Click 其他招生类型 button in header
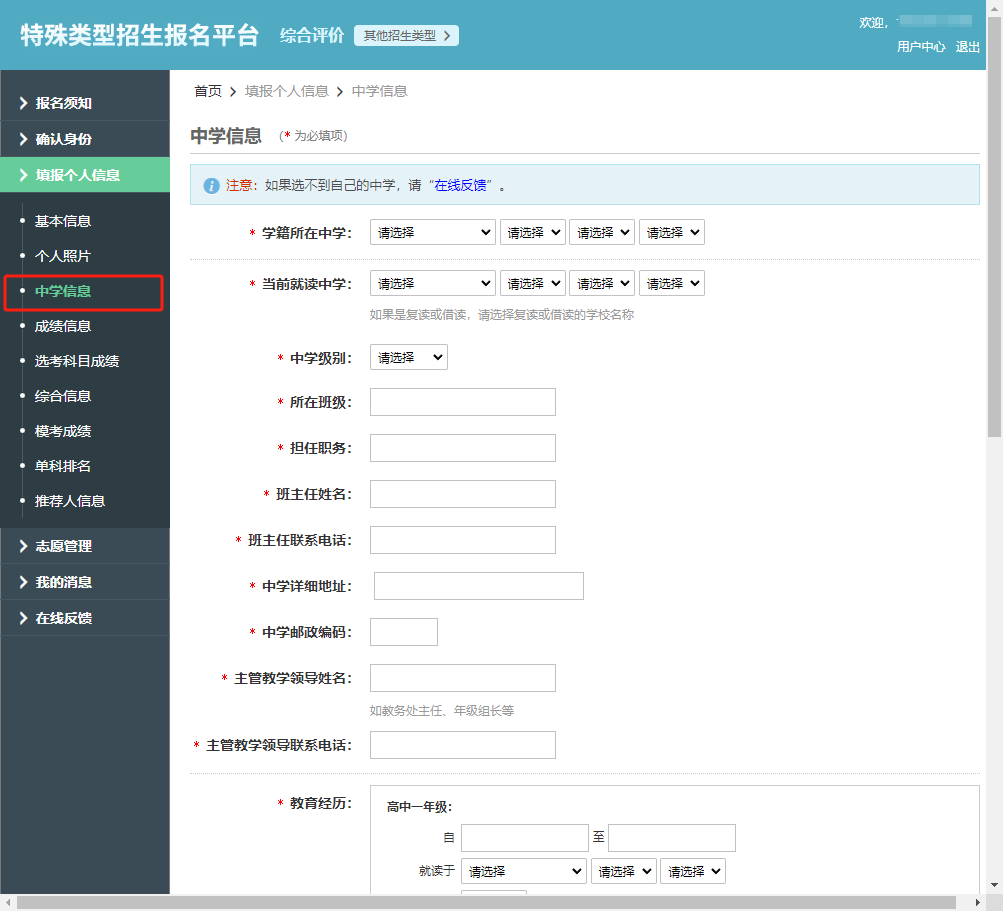 coord(406,36)
